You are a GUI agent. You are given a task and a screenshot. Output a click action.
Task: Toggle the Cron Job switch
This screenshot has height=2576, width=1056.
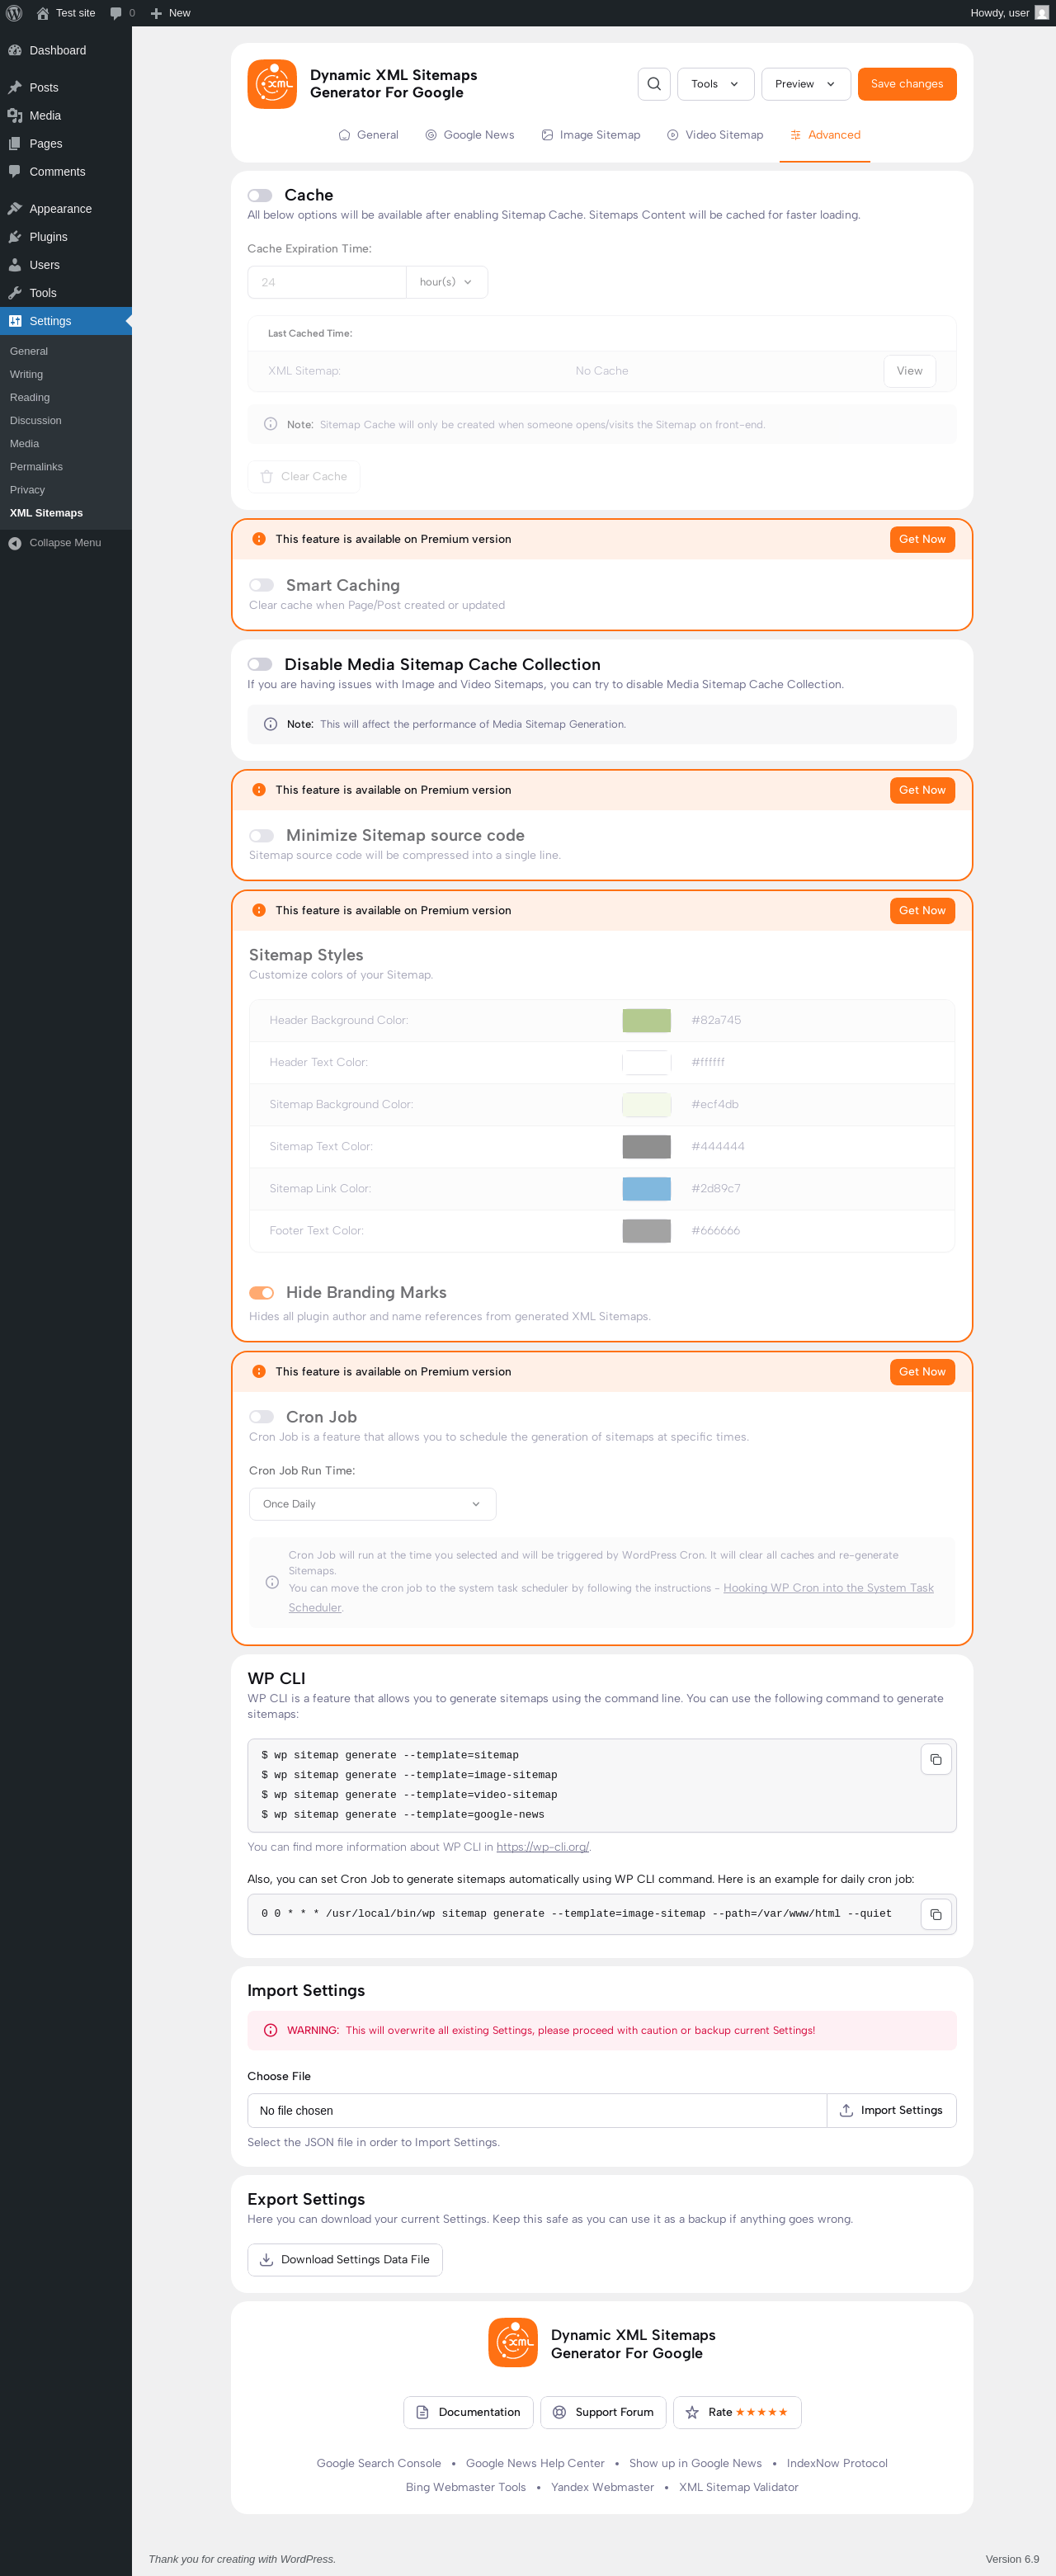click(261, 1417)
